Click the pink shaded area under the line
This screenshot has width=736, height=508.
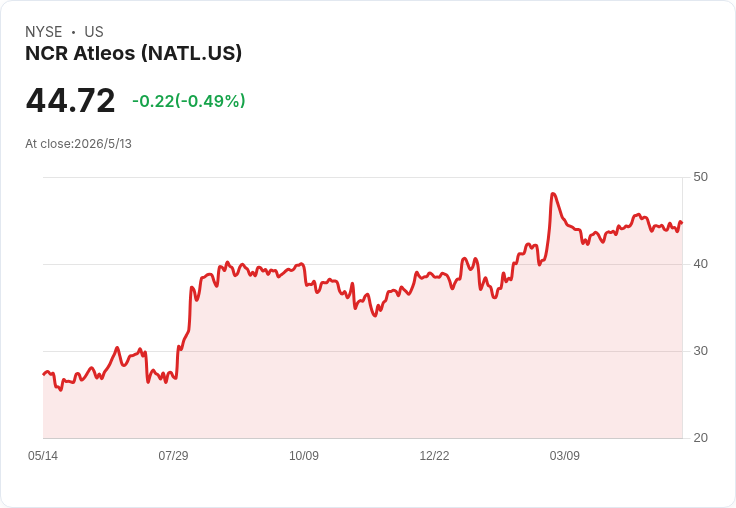[x=362, y=376]
